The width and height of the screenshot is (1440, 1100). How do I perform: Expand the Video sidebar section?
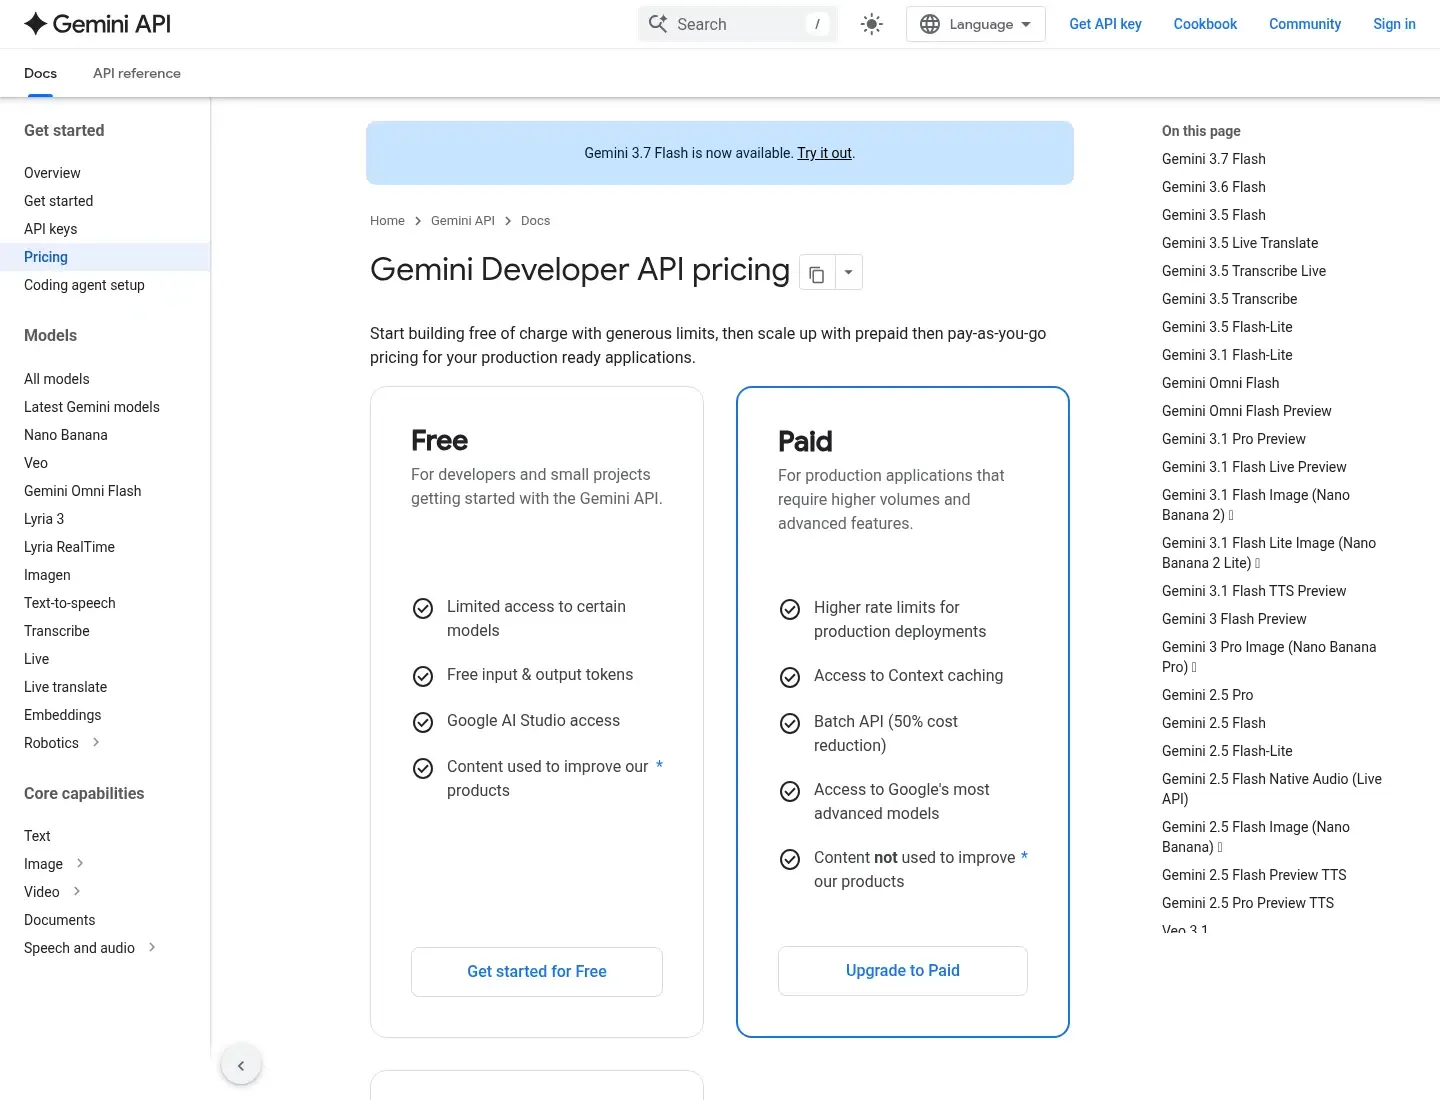[x=77, y=891]
